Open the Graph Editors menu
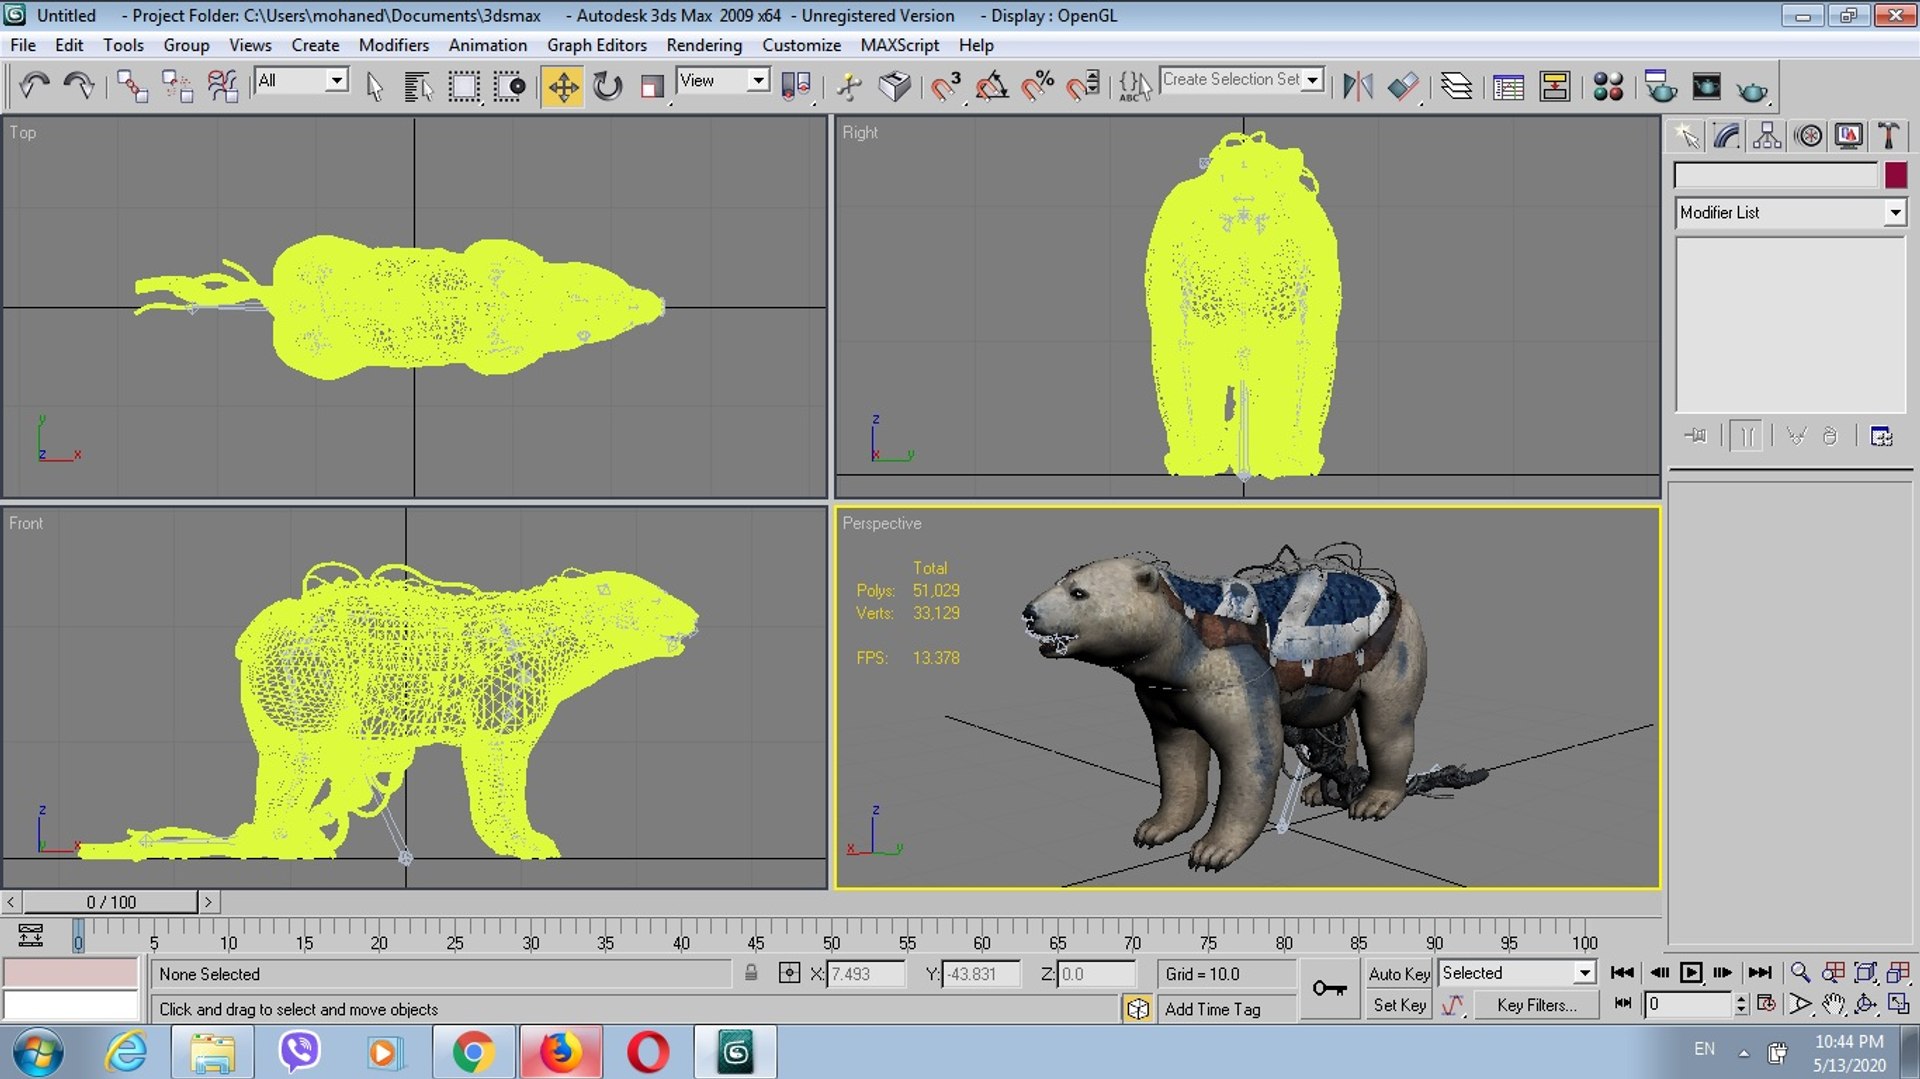The image size is (1920, 1079). [x=596, y=45]
